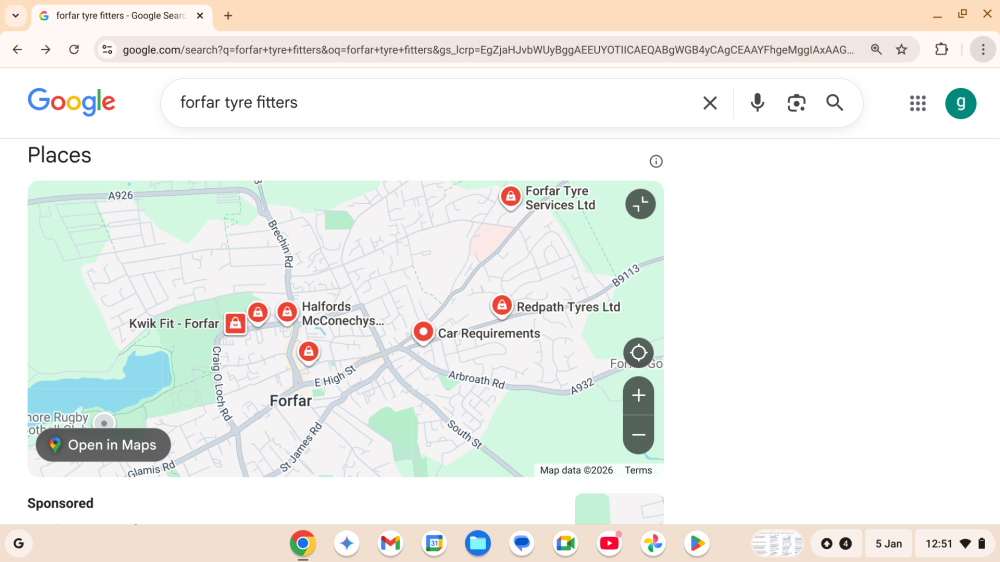Submit search with magnifier icon

pyautogui.click(x=834, y=103)
